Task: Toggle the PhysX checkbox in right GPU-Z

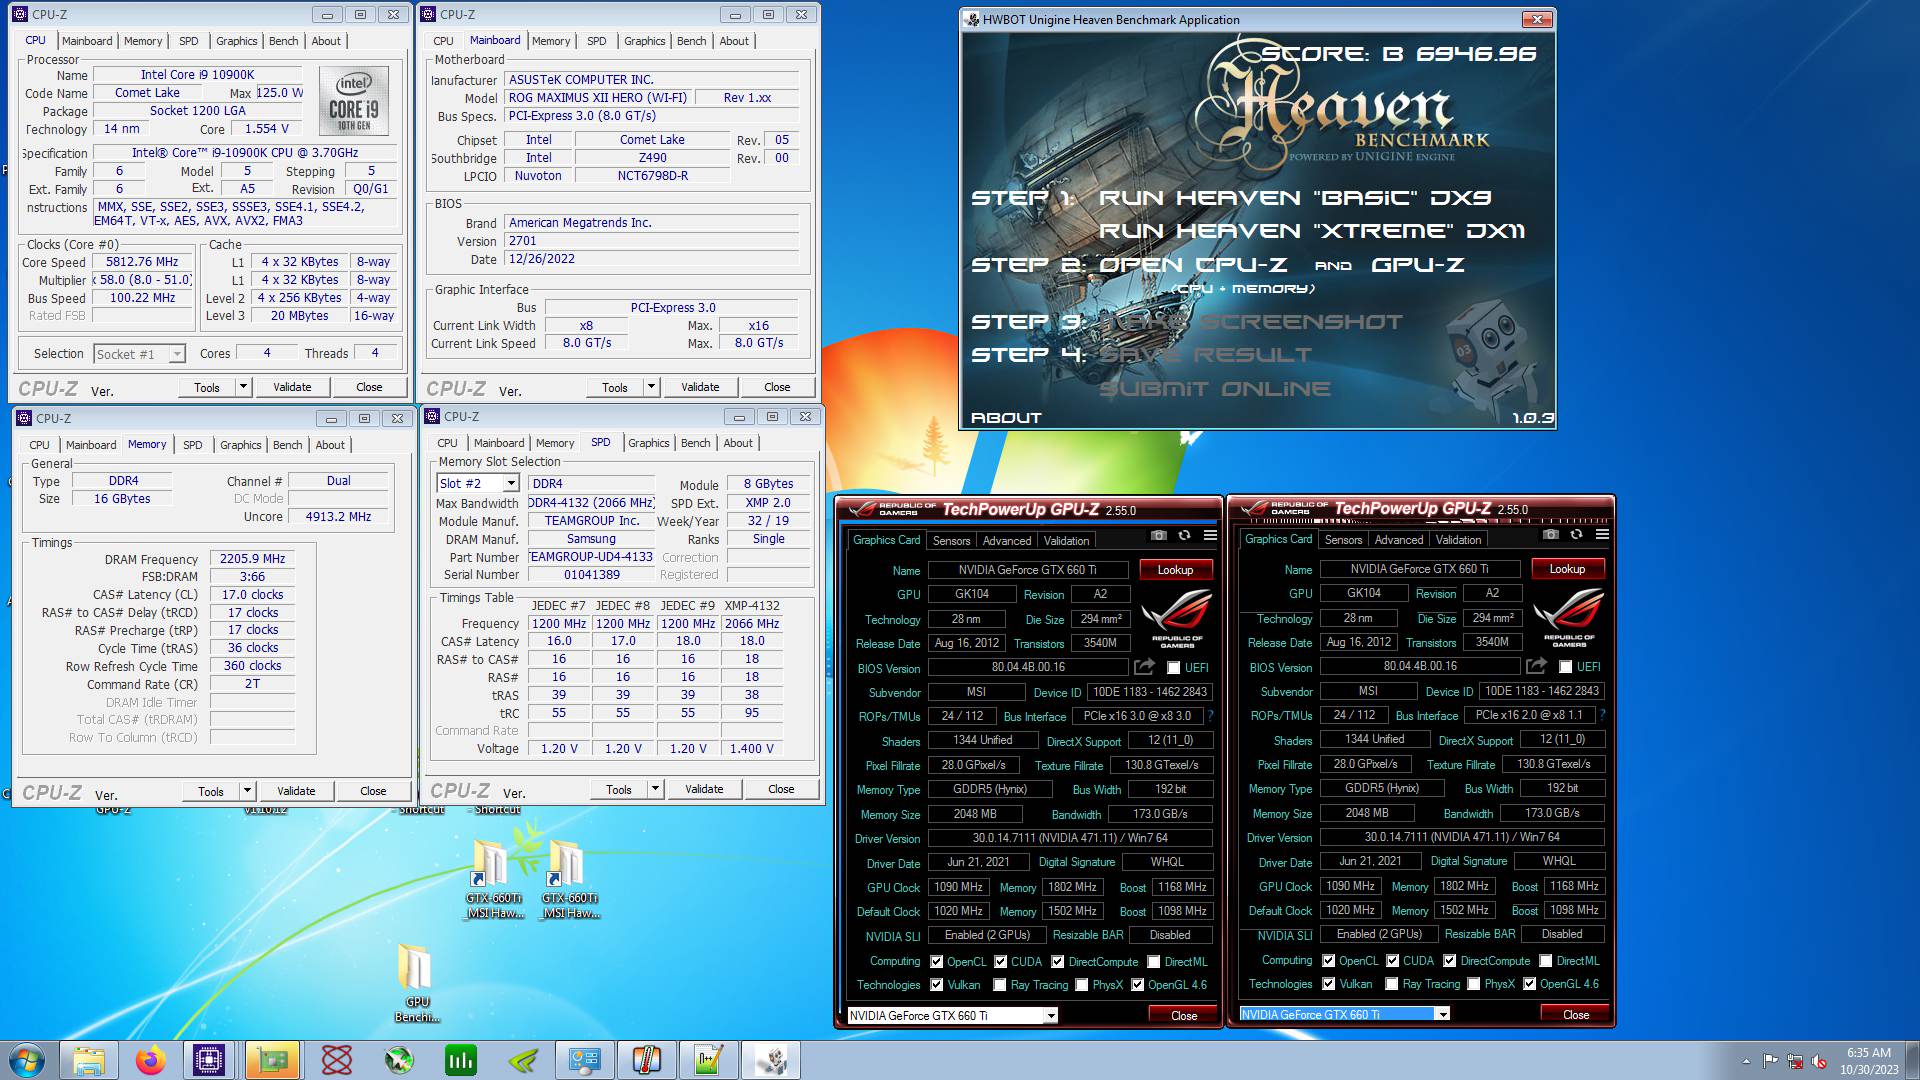Action: pyautogui.click(x=1474, y=984)
